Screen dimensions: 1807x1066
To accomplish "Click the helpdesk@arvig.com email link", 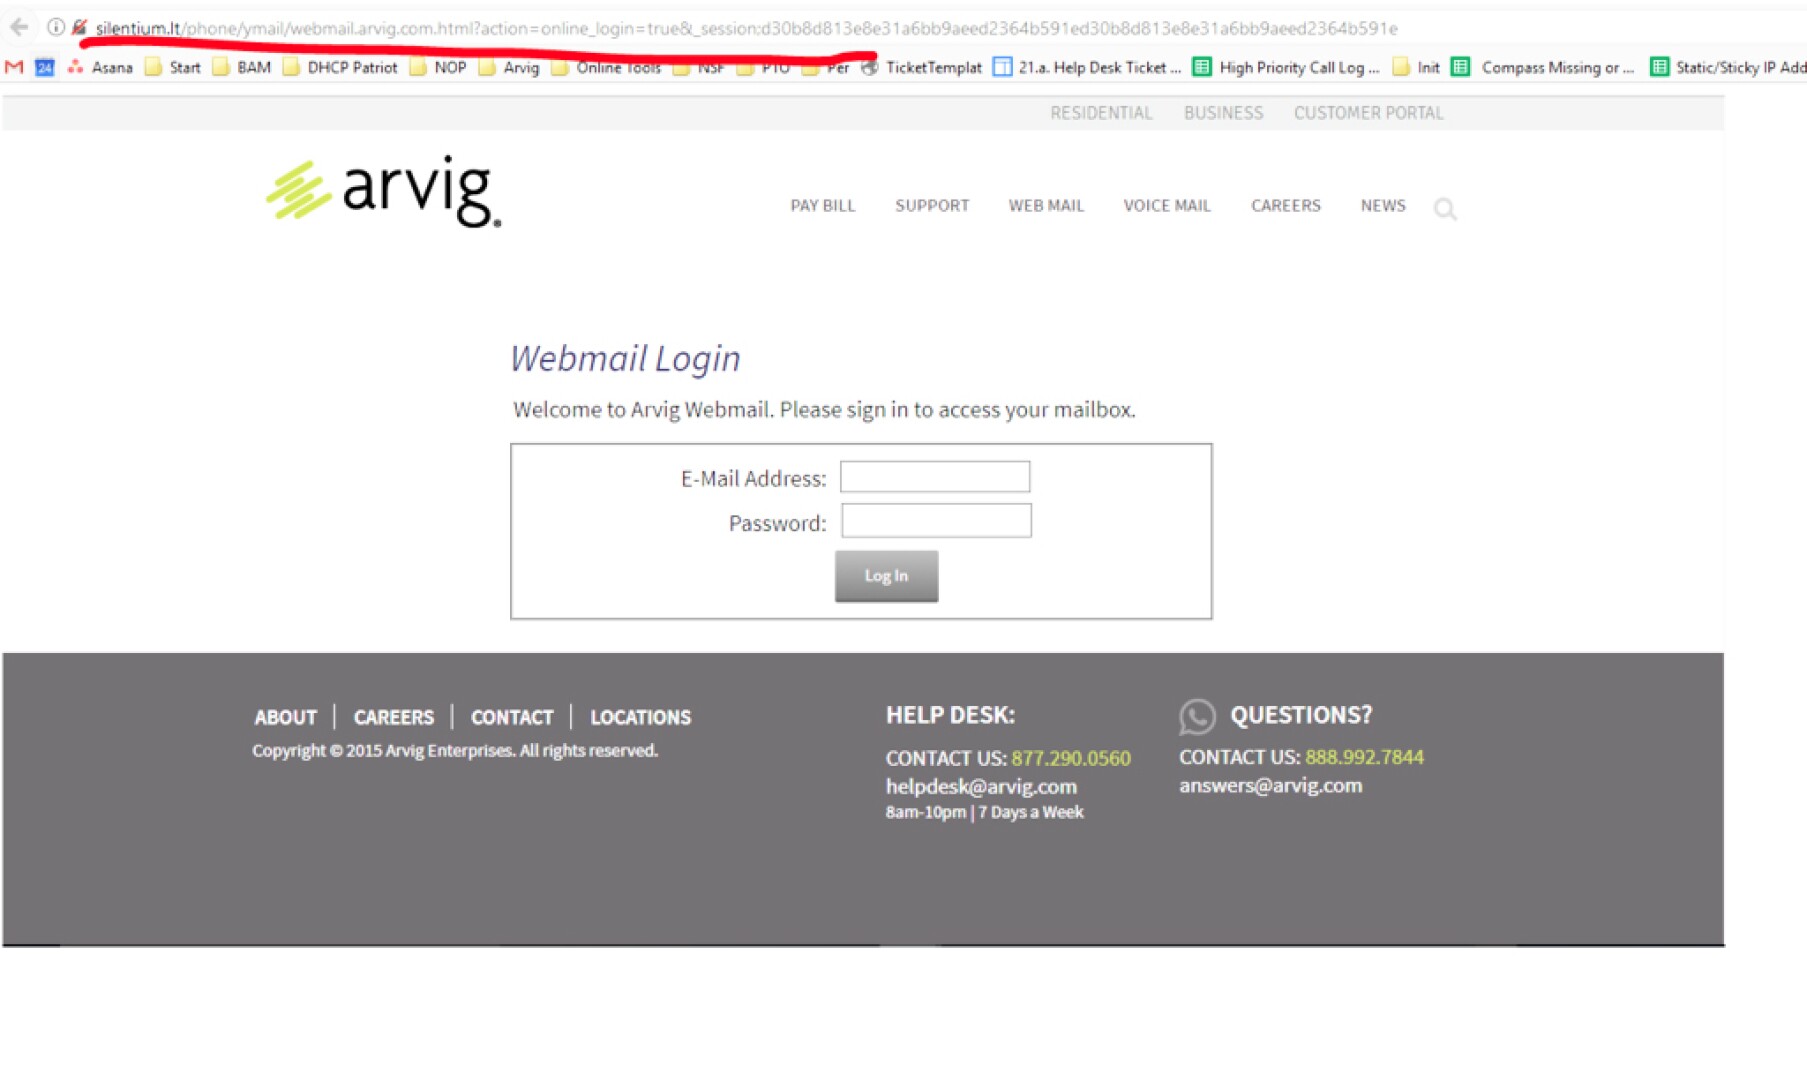I will click(x=980, y=786).
